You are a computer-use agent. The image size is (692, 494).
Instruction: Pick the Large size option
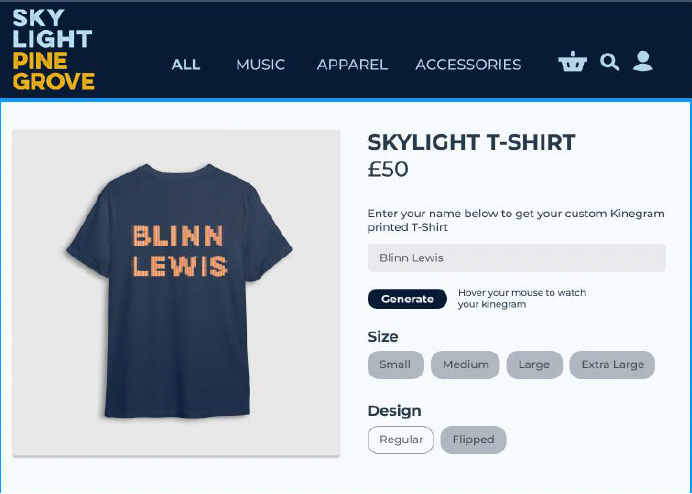534,365
